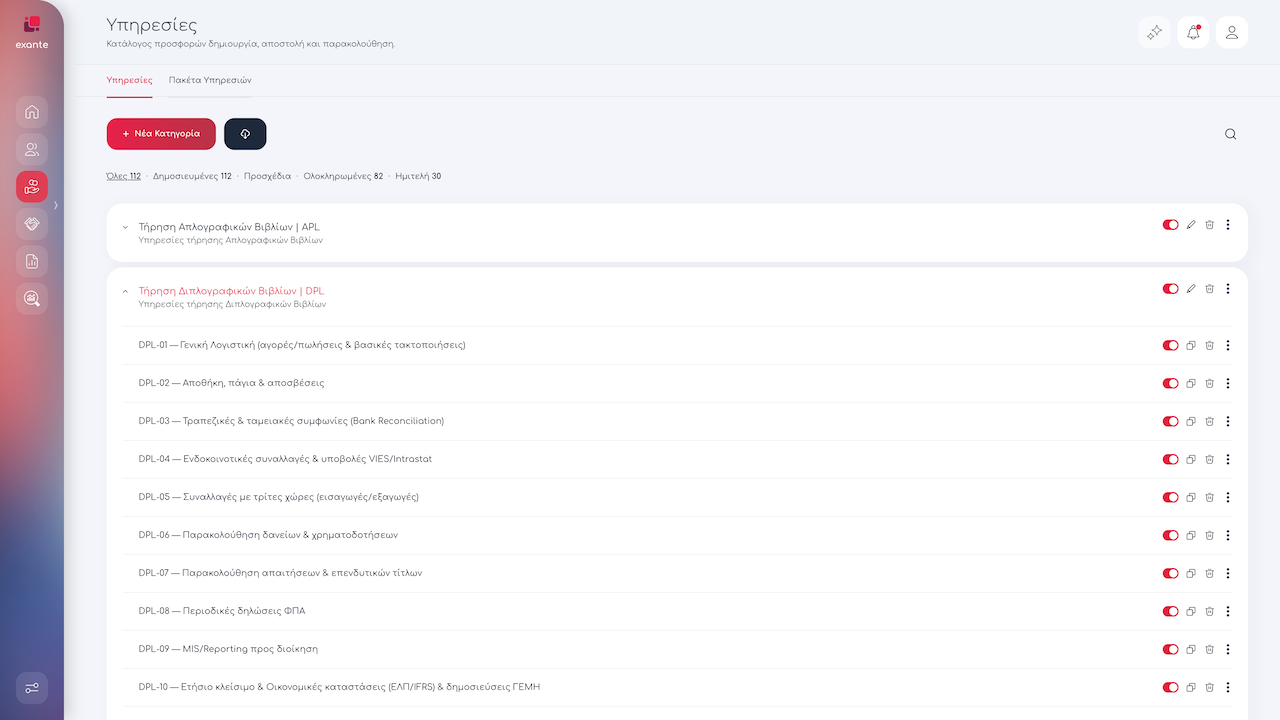Click the user profile icon
Screen dimensions: 1280x720
1231,33
